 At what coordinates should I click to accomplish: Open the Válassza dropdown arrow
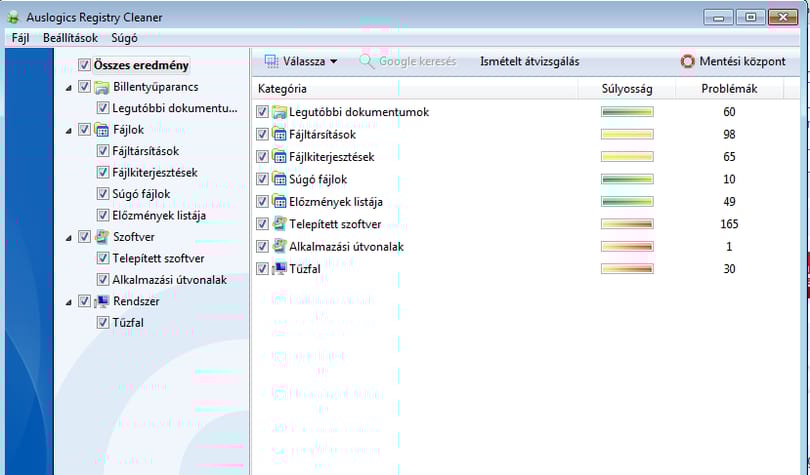[x=334, y=61]
